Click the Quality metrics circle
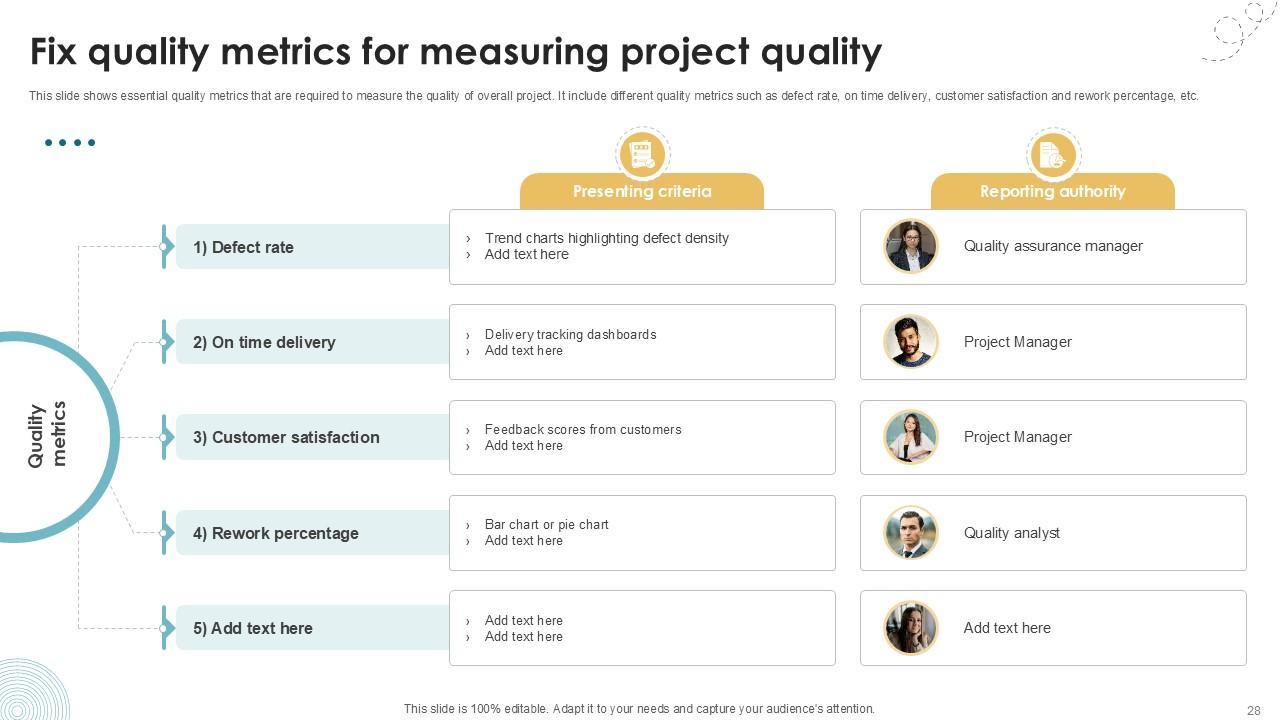This screenshot has width=1280, height=720. point(48,436)
